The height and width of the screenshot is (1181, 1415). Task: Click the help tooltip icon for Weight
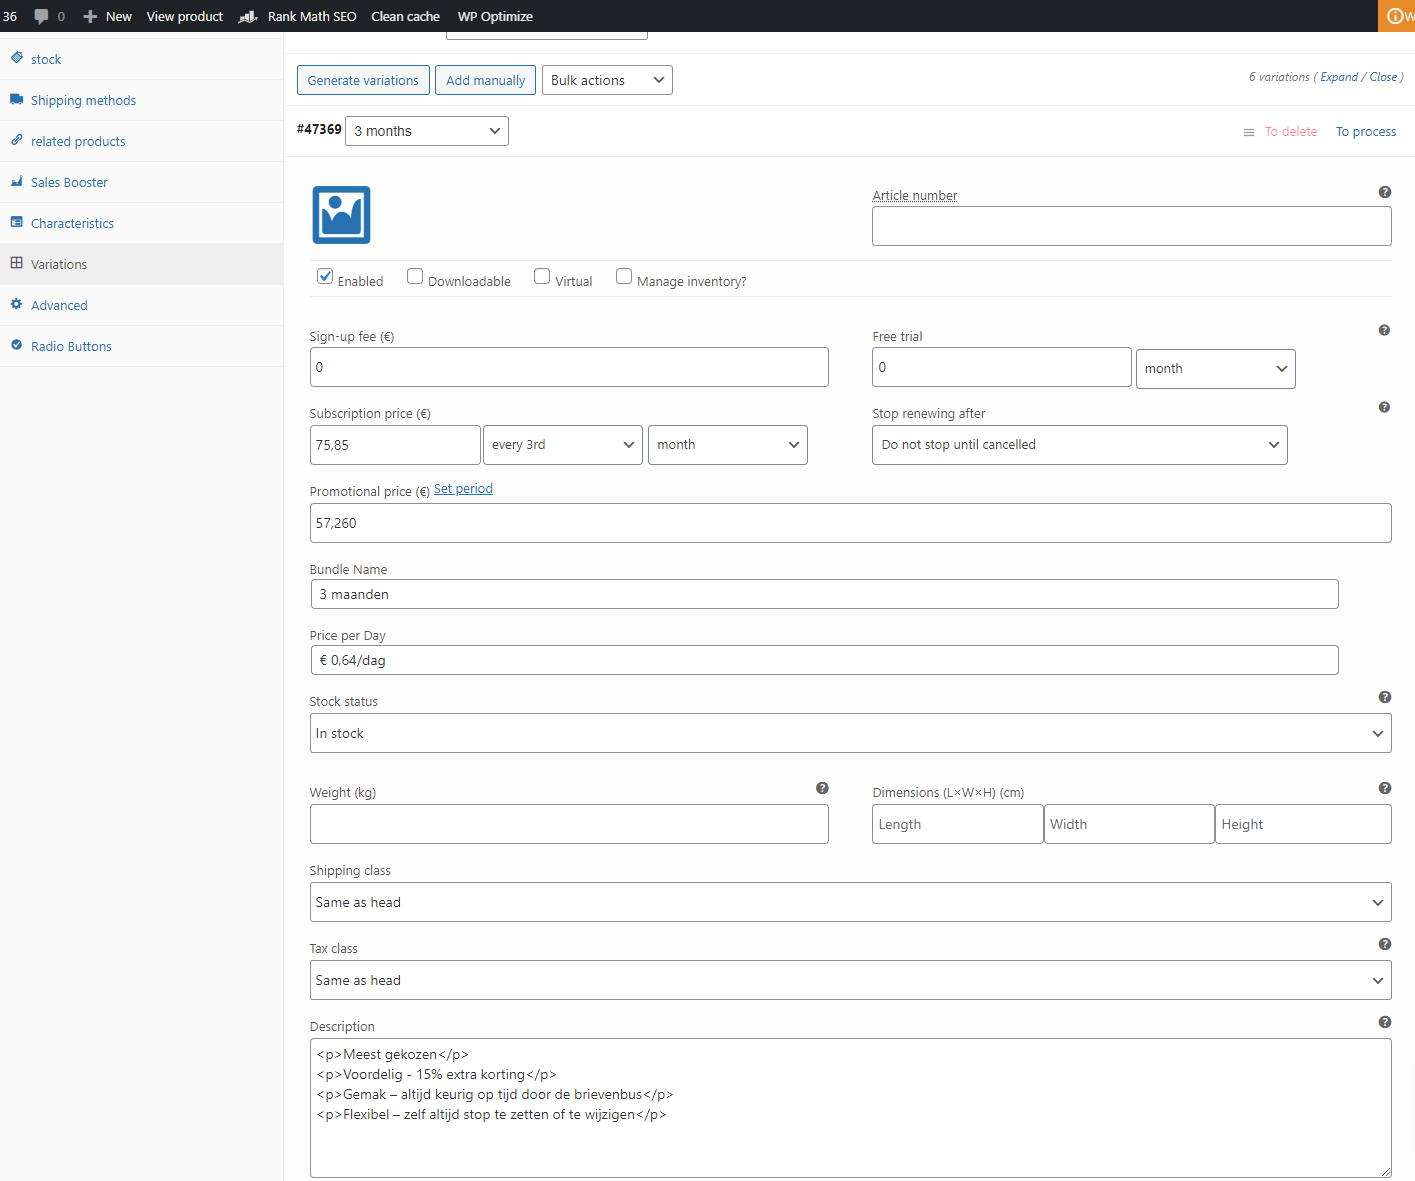point(821,788)
